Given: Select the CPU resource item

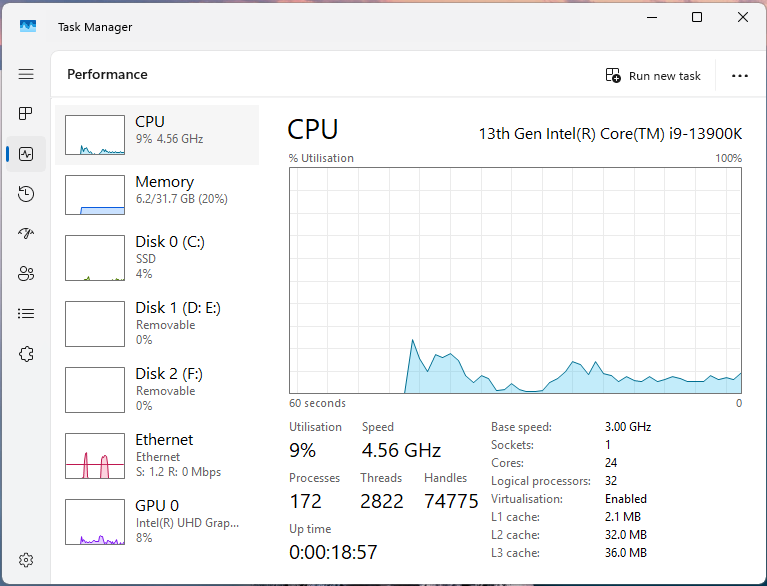Looking at the screenshot, I should click(157, 135).
